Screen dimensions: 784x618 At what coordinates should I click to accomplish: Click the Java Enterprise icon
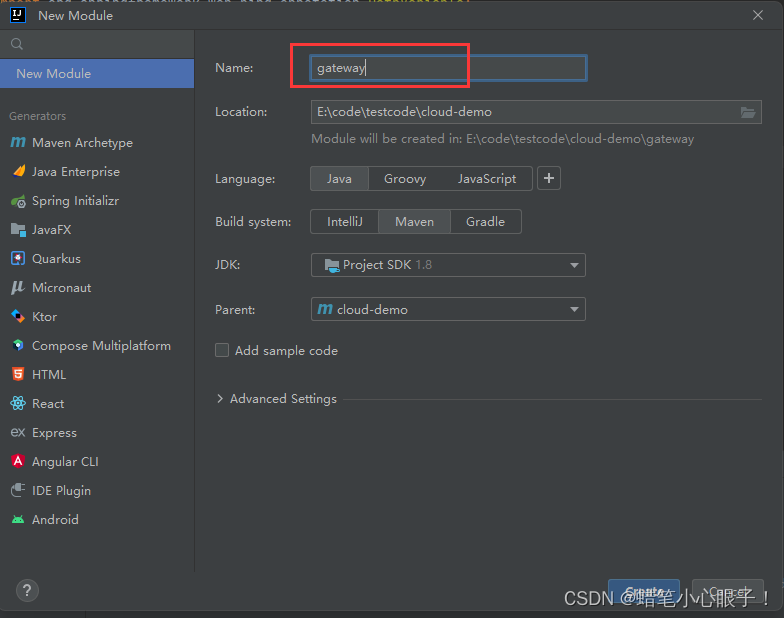18,172
